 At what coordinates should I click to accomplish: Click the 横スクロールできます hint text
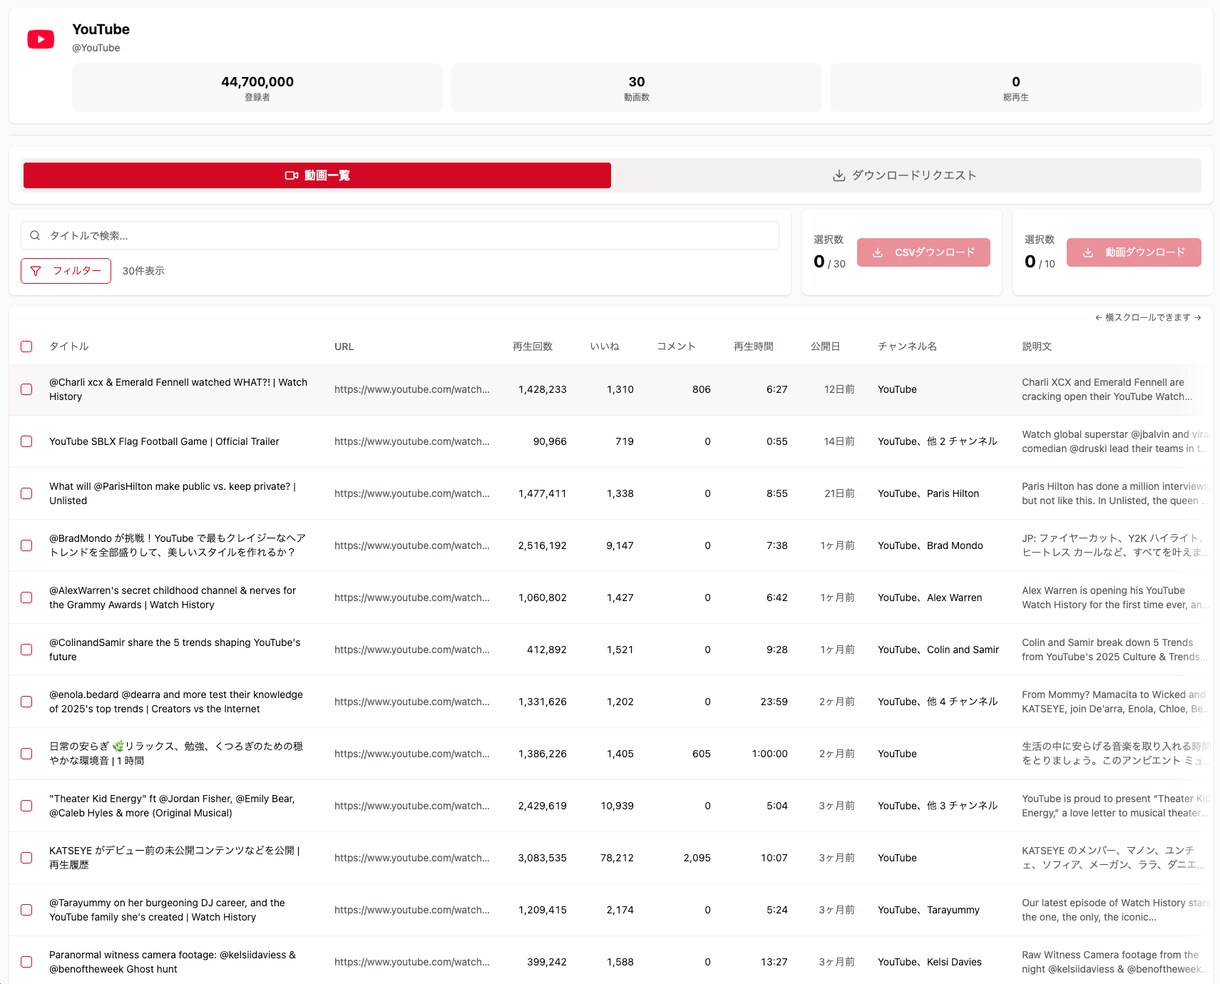point(1148,318)
